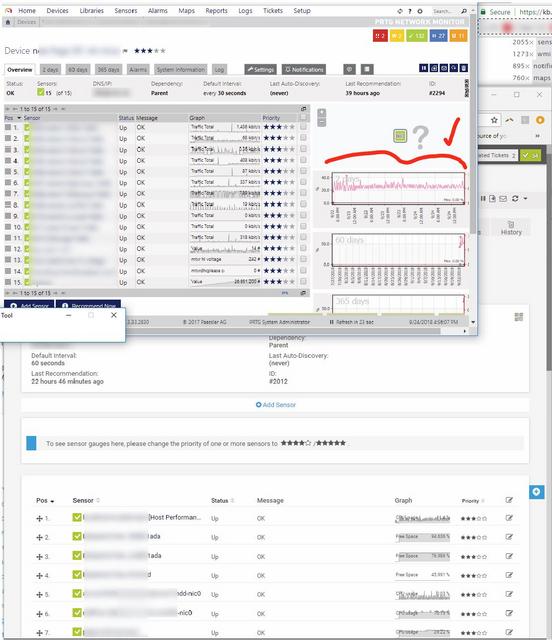Switch to the 2 days tab

click(50, 69)
